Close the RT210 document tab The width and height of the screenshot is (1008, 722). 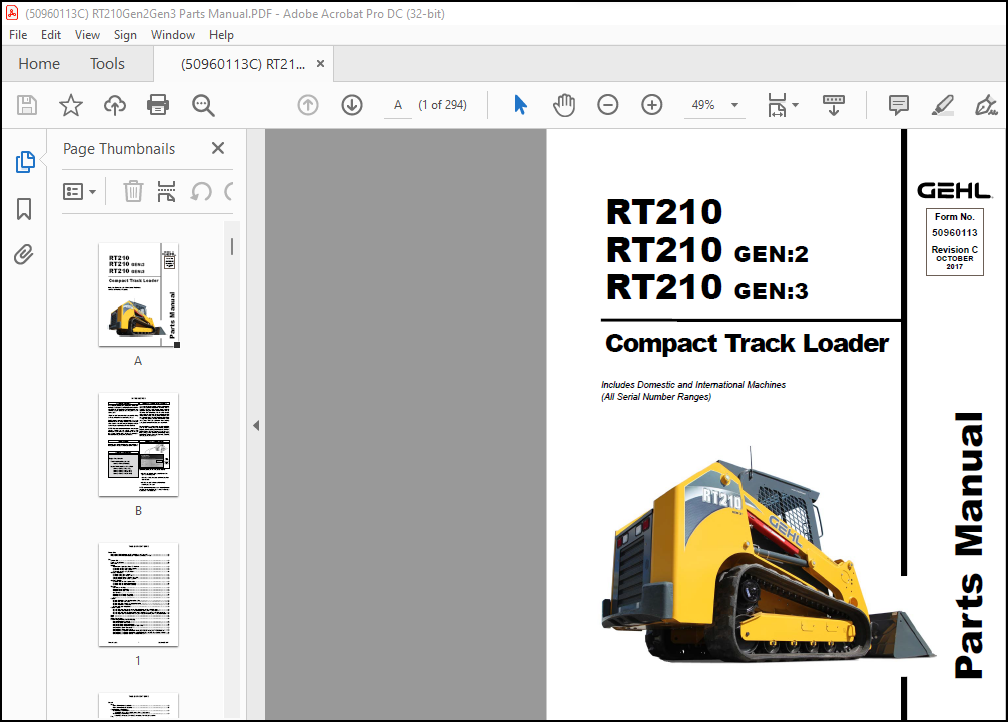pyautogui.click(x=320, y=64)
